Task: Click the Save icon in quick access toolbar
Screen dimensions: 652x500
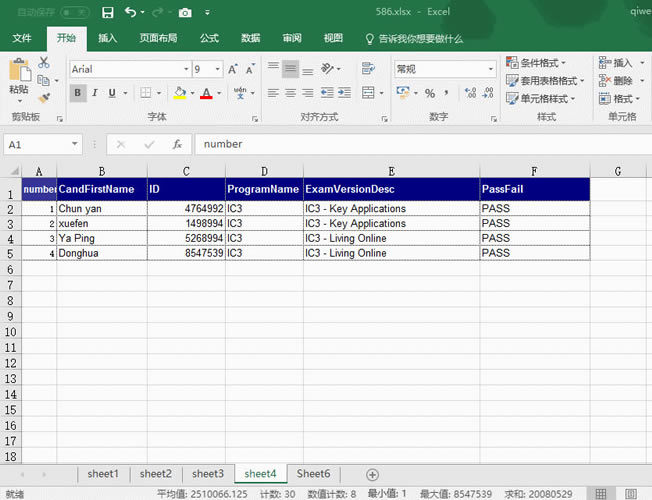Action: tap(107, 13)
